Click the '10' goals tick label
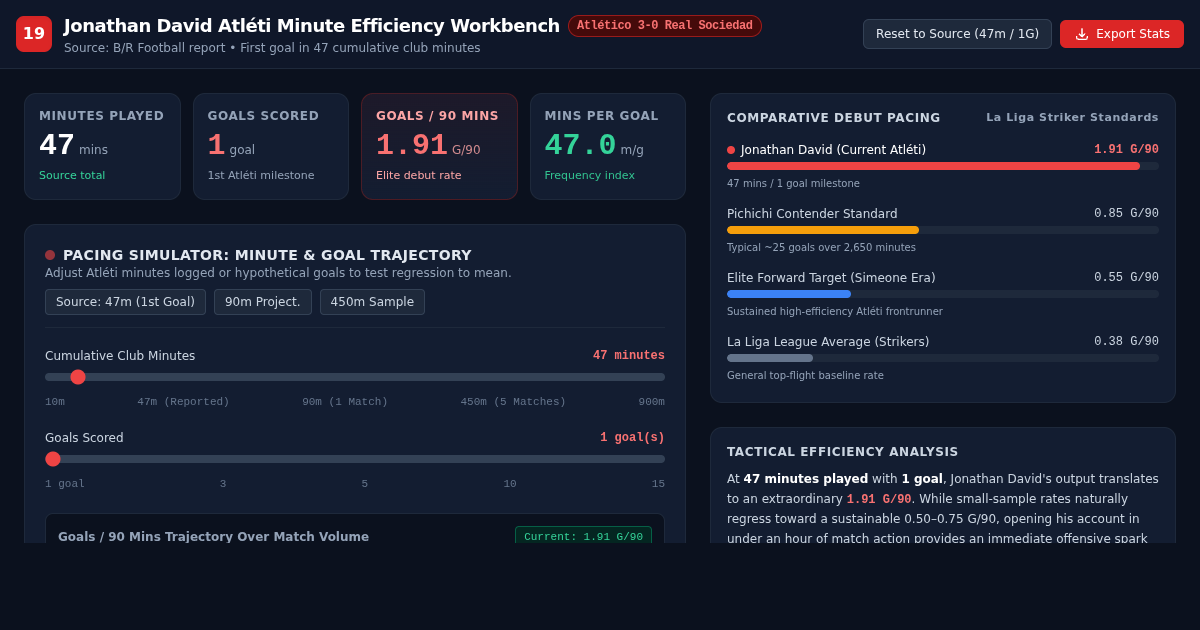This screenshot has width=1200, height=630. coord(510,484)
